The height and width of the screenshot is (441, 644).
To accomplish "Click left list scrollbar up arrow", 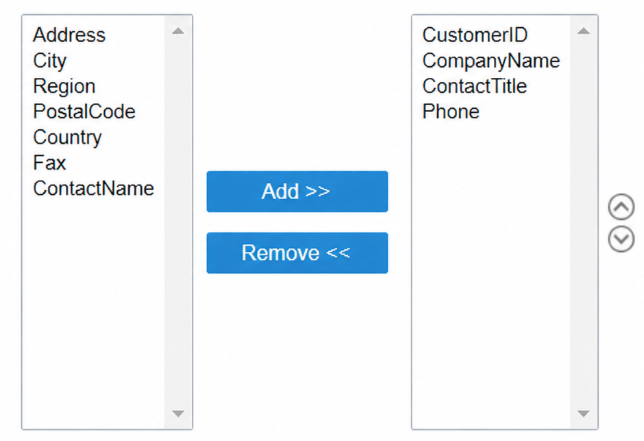I will tap(178, 31).
